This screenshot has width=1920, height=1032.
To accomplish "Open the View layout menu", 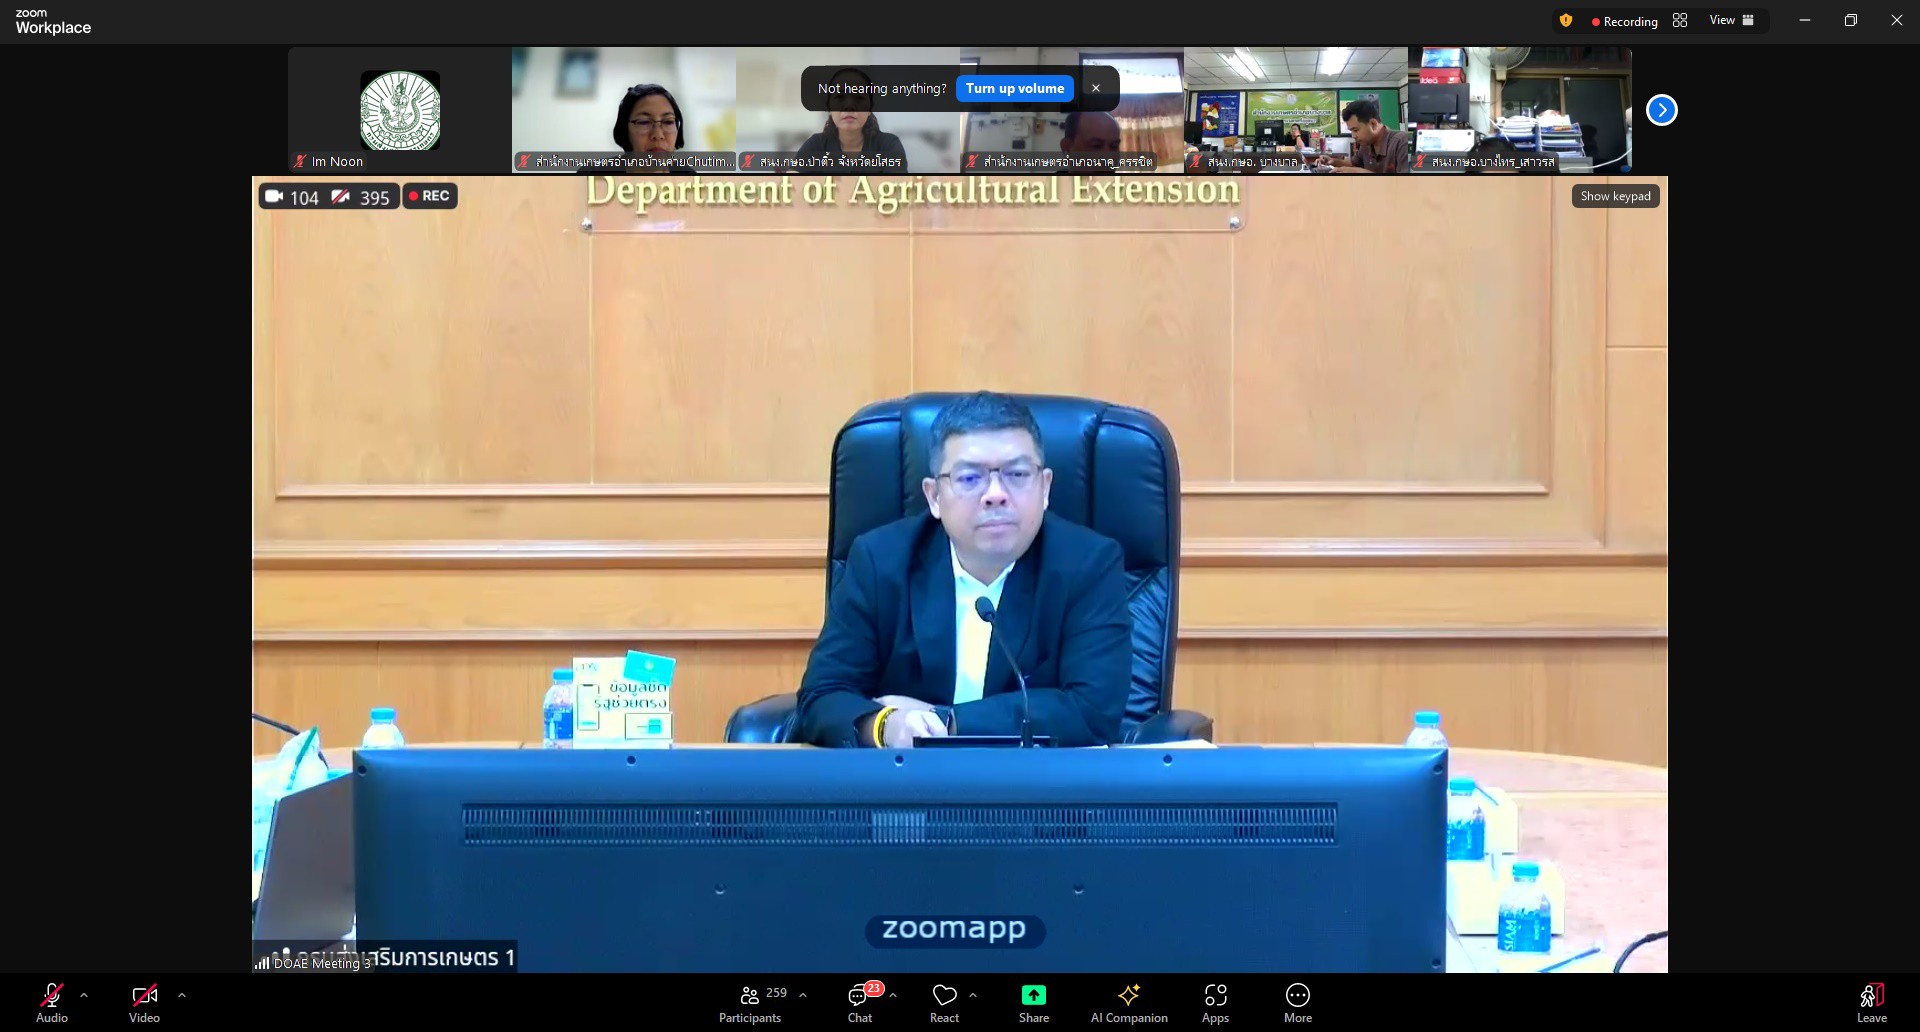I will point(1731,21).
